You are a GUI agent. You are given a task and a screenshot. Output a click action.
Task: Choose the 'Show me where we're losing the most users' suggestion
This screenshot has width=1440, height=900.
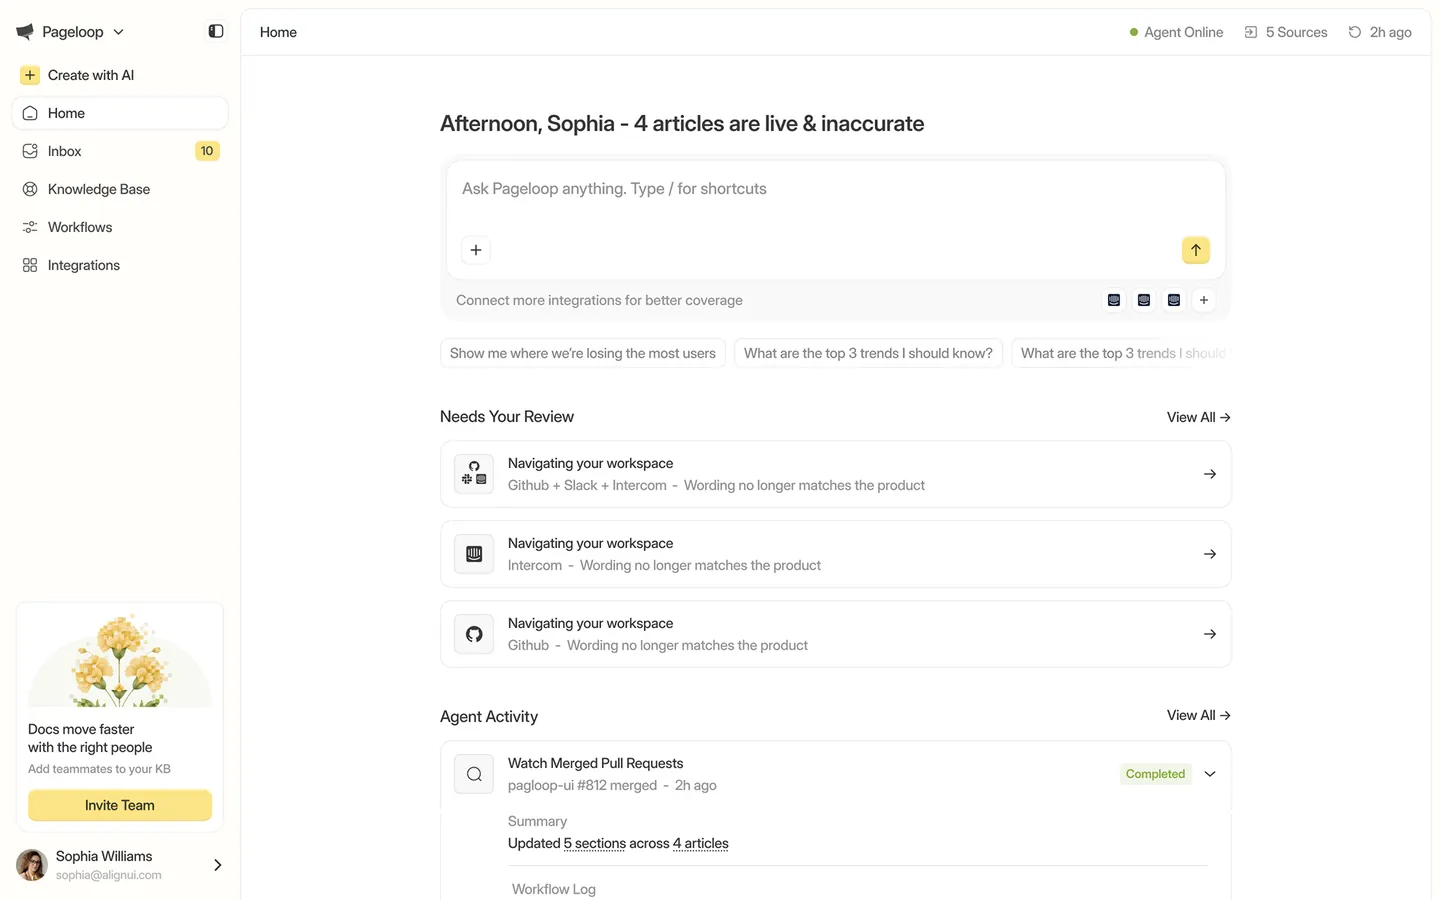click(583, 353)
